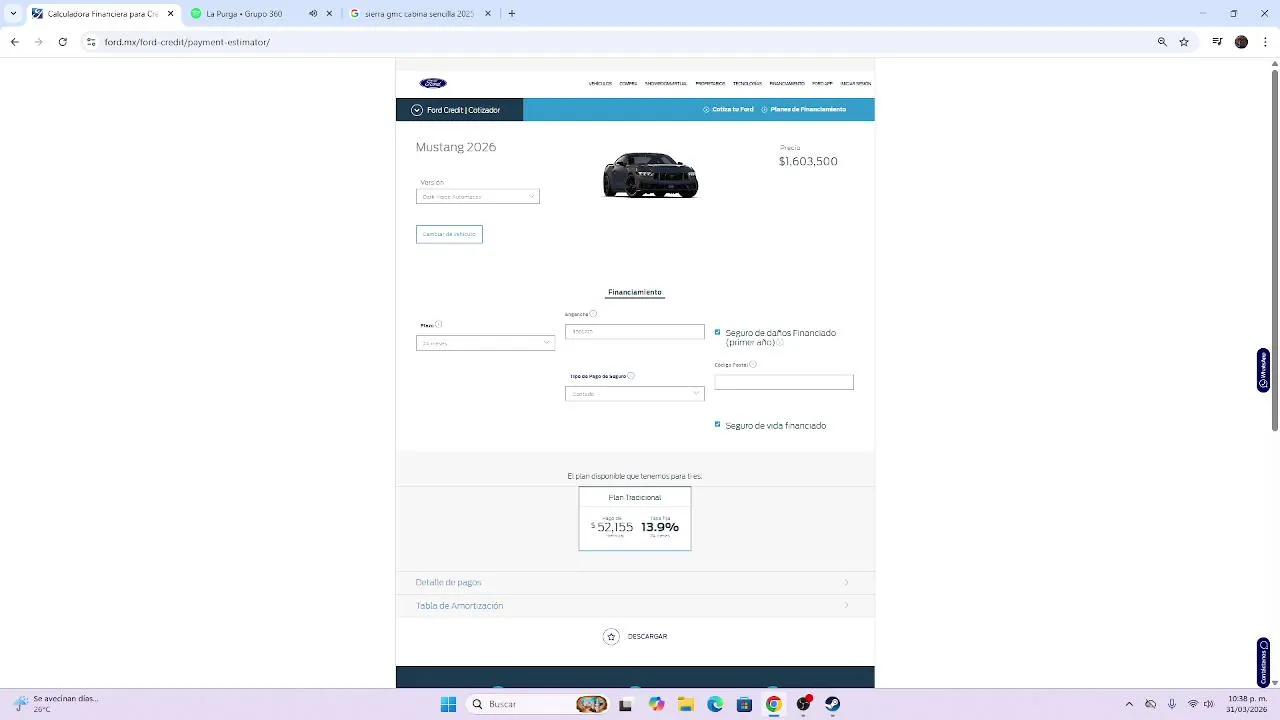Viewport: 1280px width, 720px height.
Task: Open Copilot from the taskbar
Action: (656, 704)
